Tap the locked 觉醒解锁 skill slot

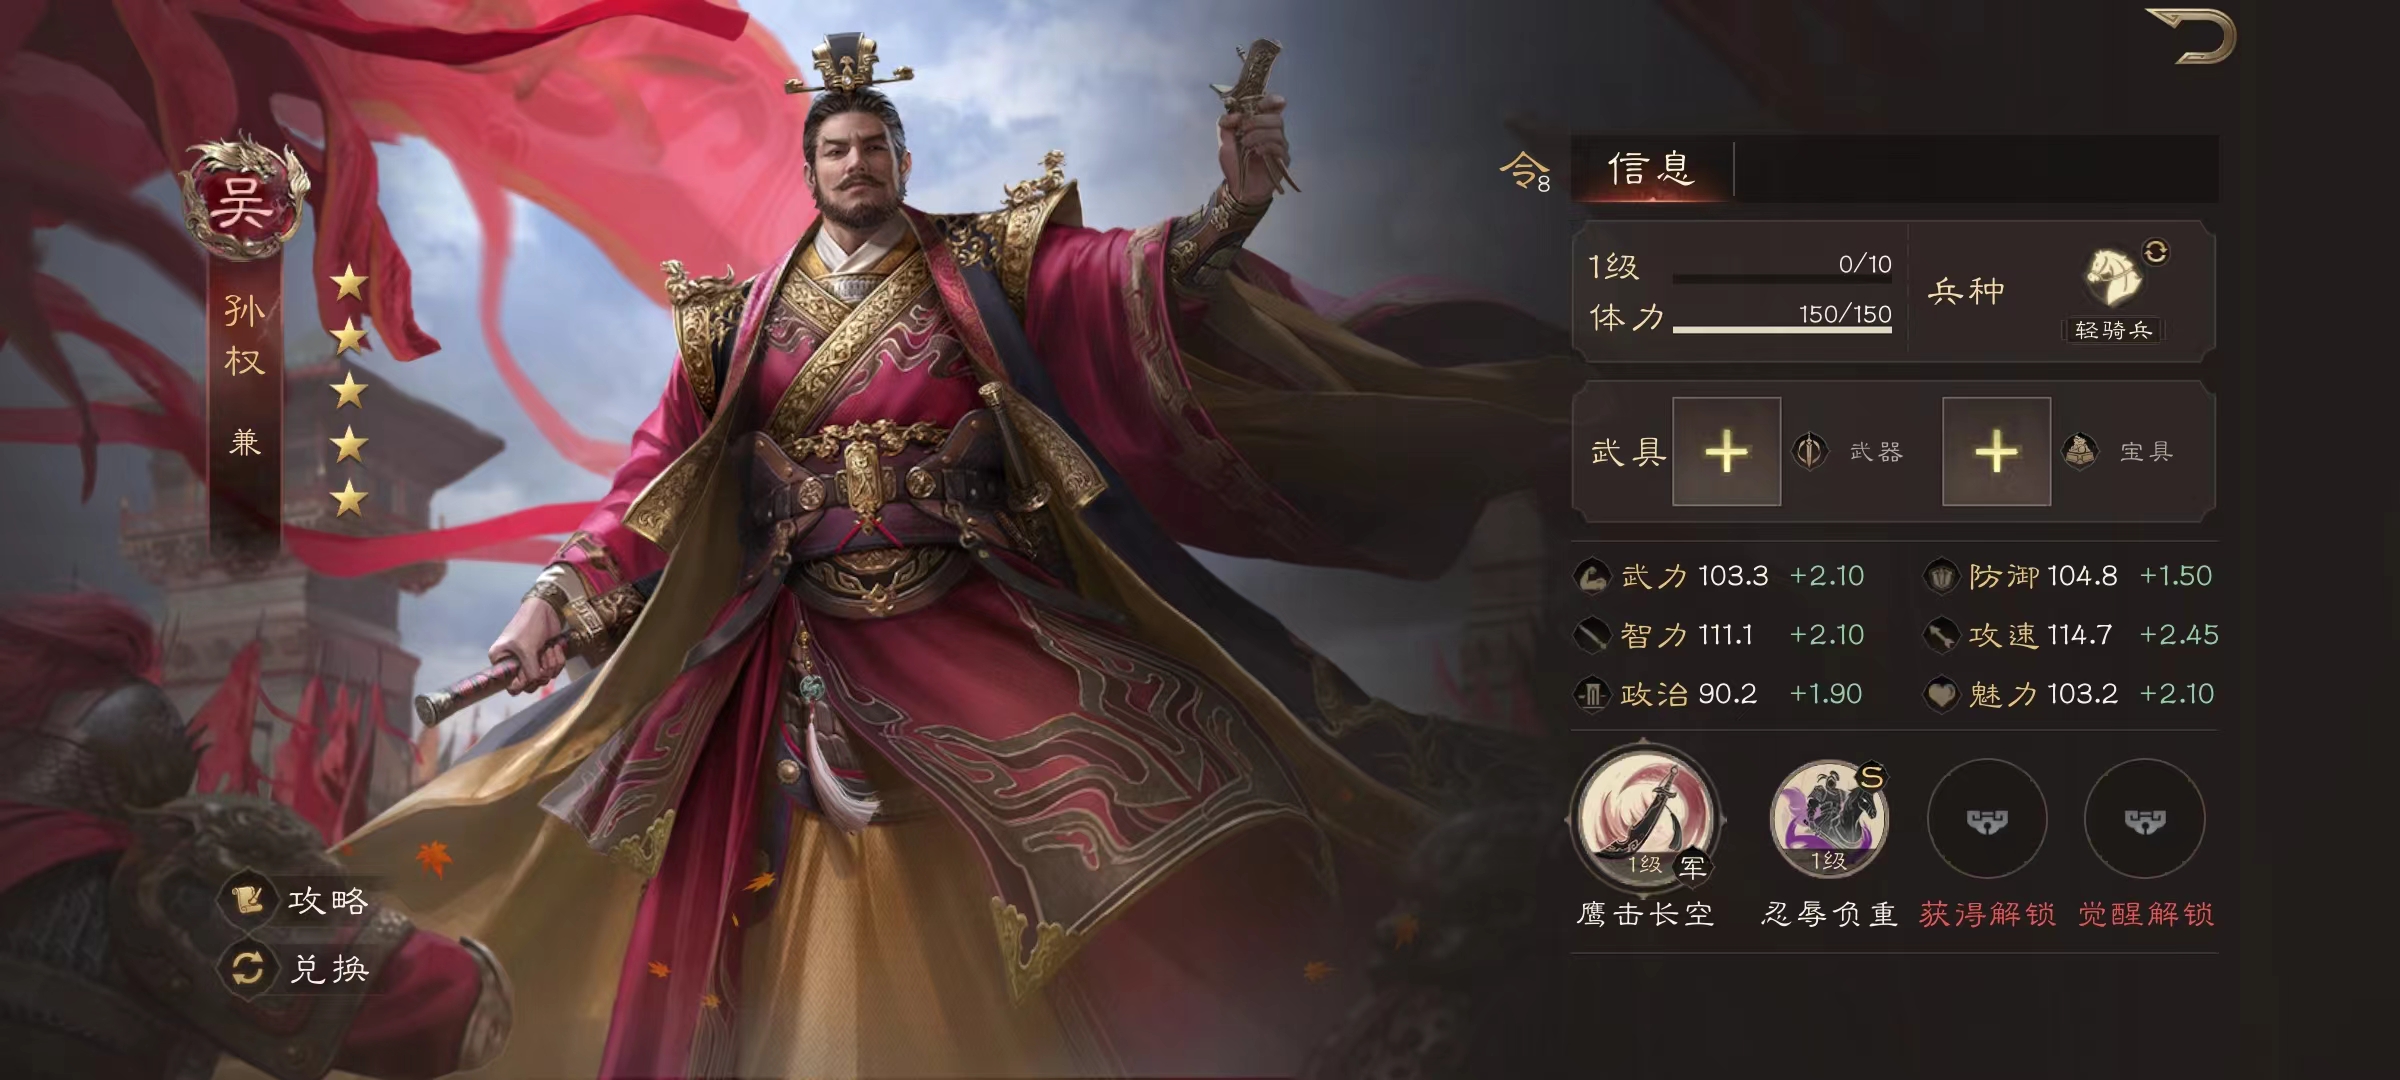2144,819
